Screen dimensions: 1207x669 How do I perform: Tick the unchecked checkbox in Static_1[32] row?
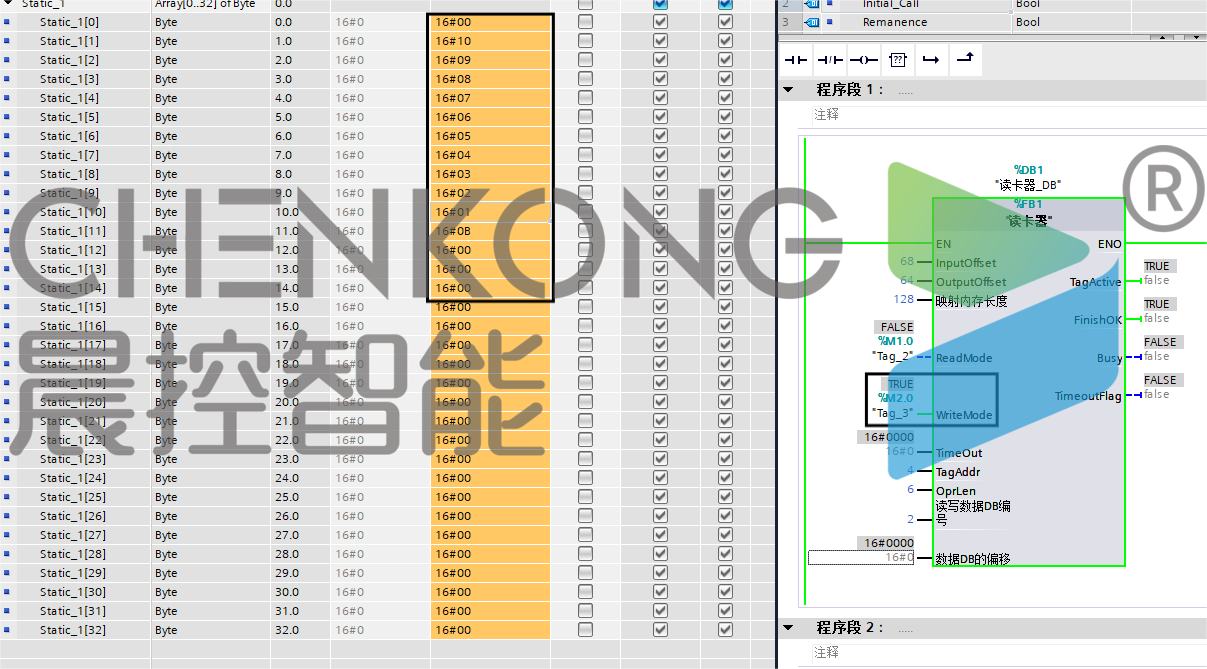coord(585,630)
